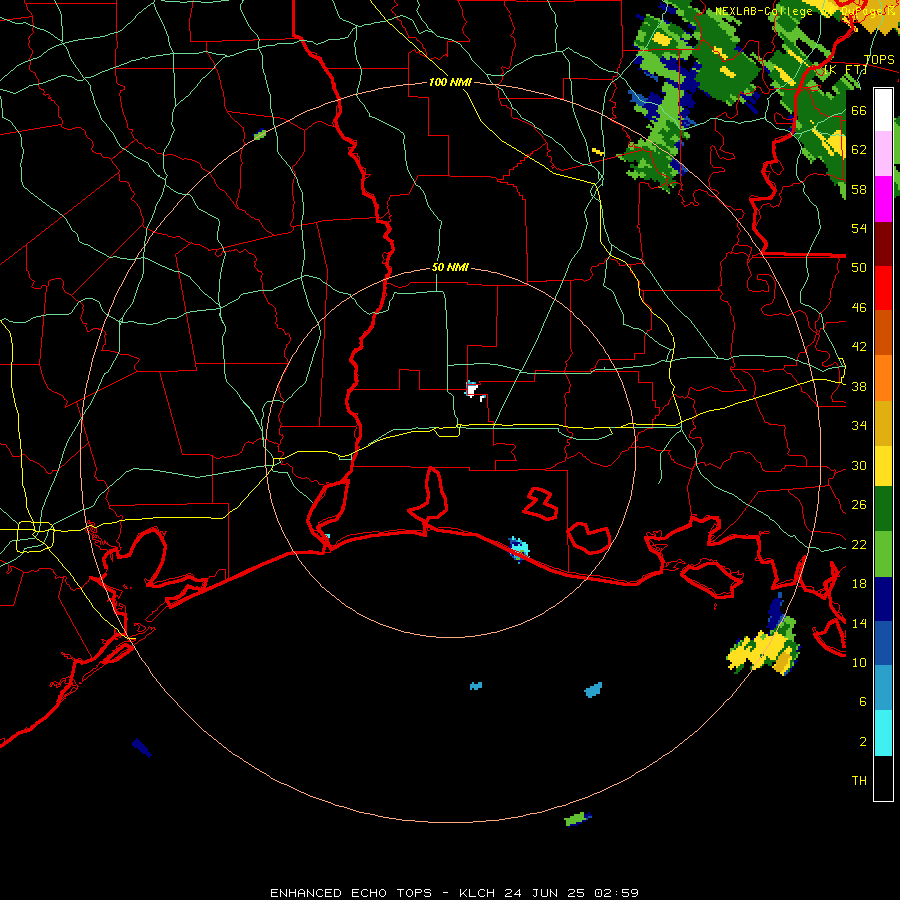Image resolution: width=900 pixels, height=900 pixels.
Task: Click legend value '34'
Action: point(859,425)
